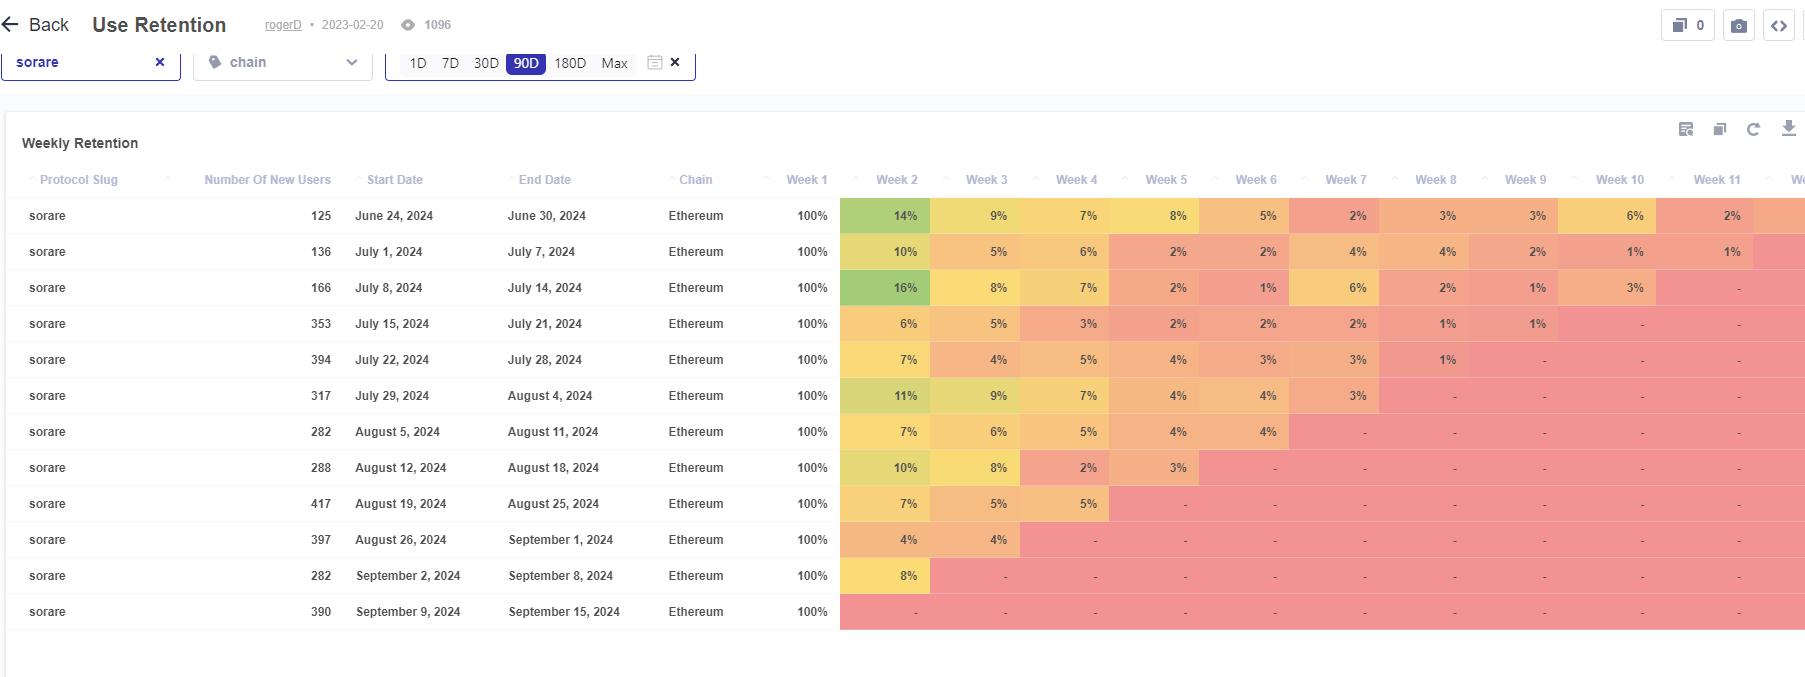Download the Weekly Retention table
This screenshot has height=677, width=1805.
pyautogui.click(x=1788, y=128)
